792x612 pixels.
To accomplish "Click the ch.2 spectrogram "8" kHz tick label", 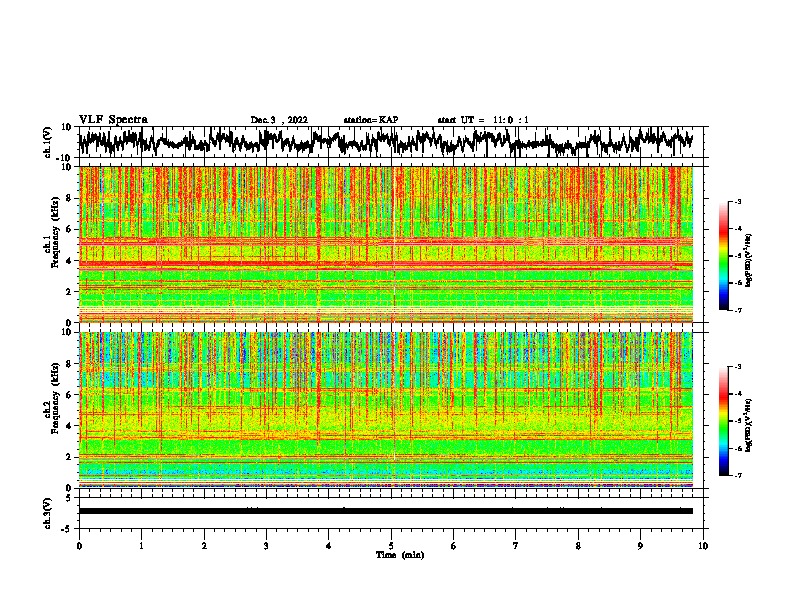I will click(x=69, y=364).
